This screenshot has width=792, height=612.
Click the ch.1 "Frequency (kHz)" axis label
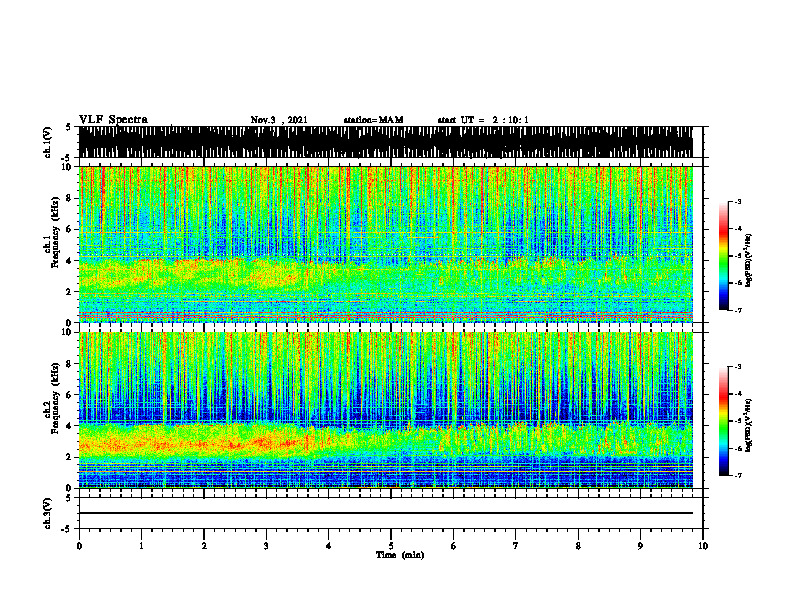coord(55,231)
